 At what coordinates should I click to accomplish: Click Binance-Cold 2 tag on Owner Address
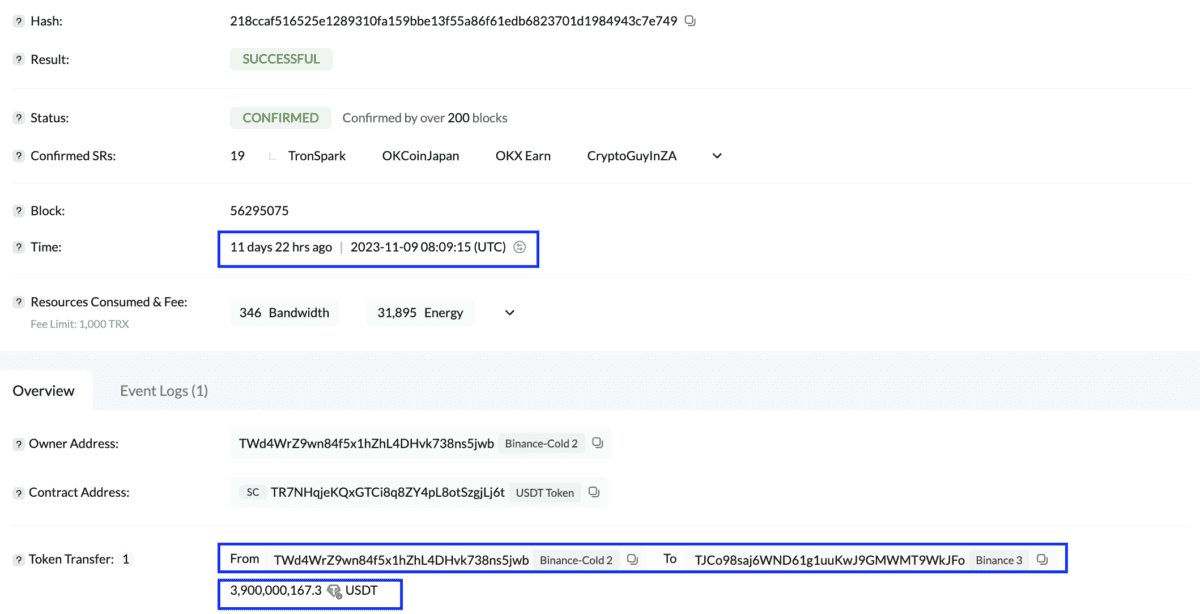(541, 444)
